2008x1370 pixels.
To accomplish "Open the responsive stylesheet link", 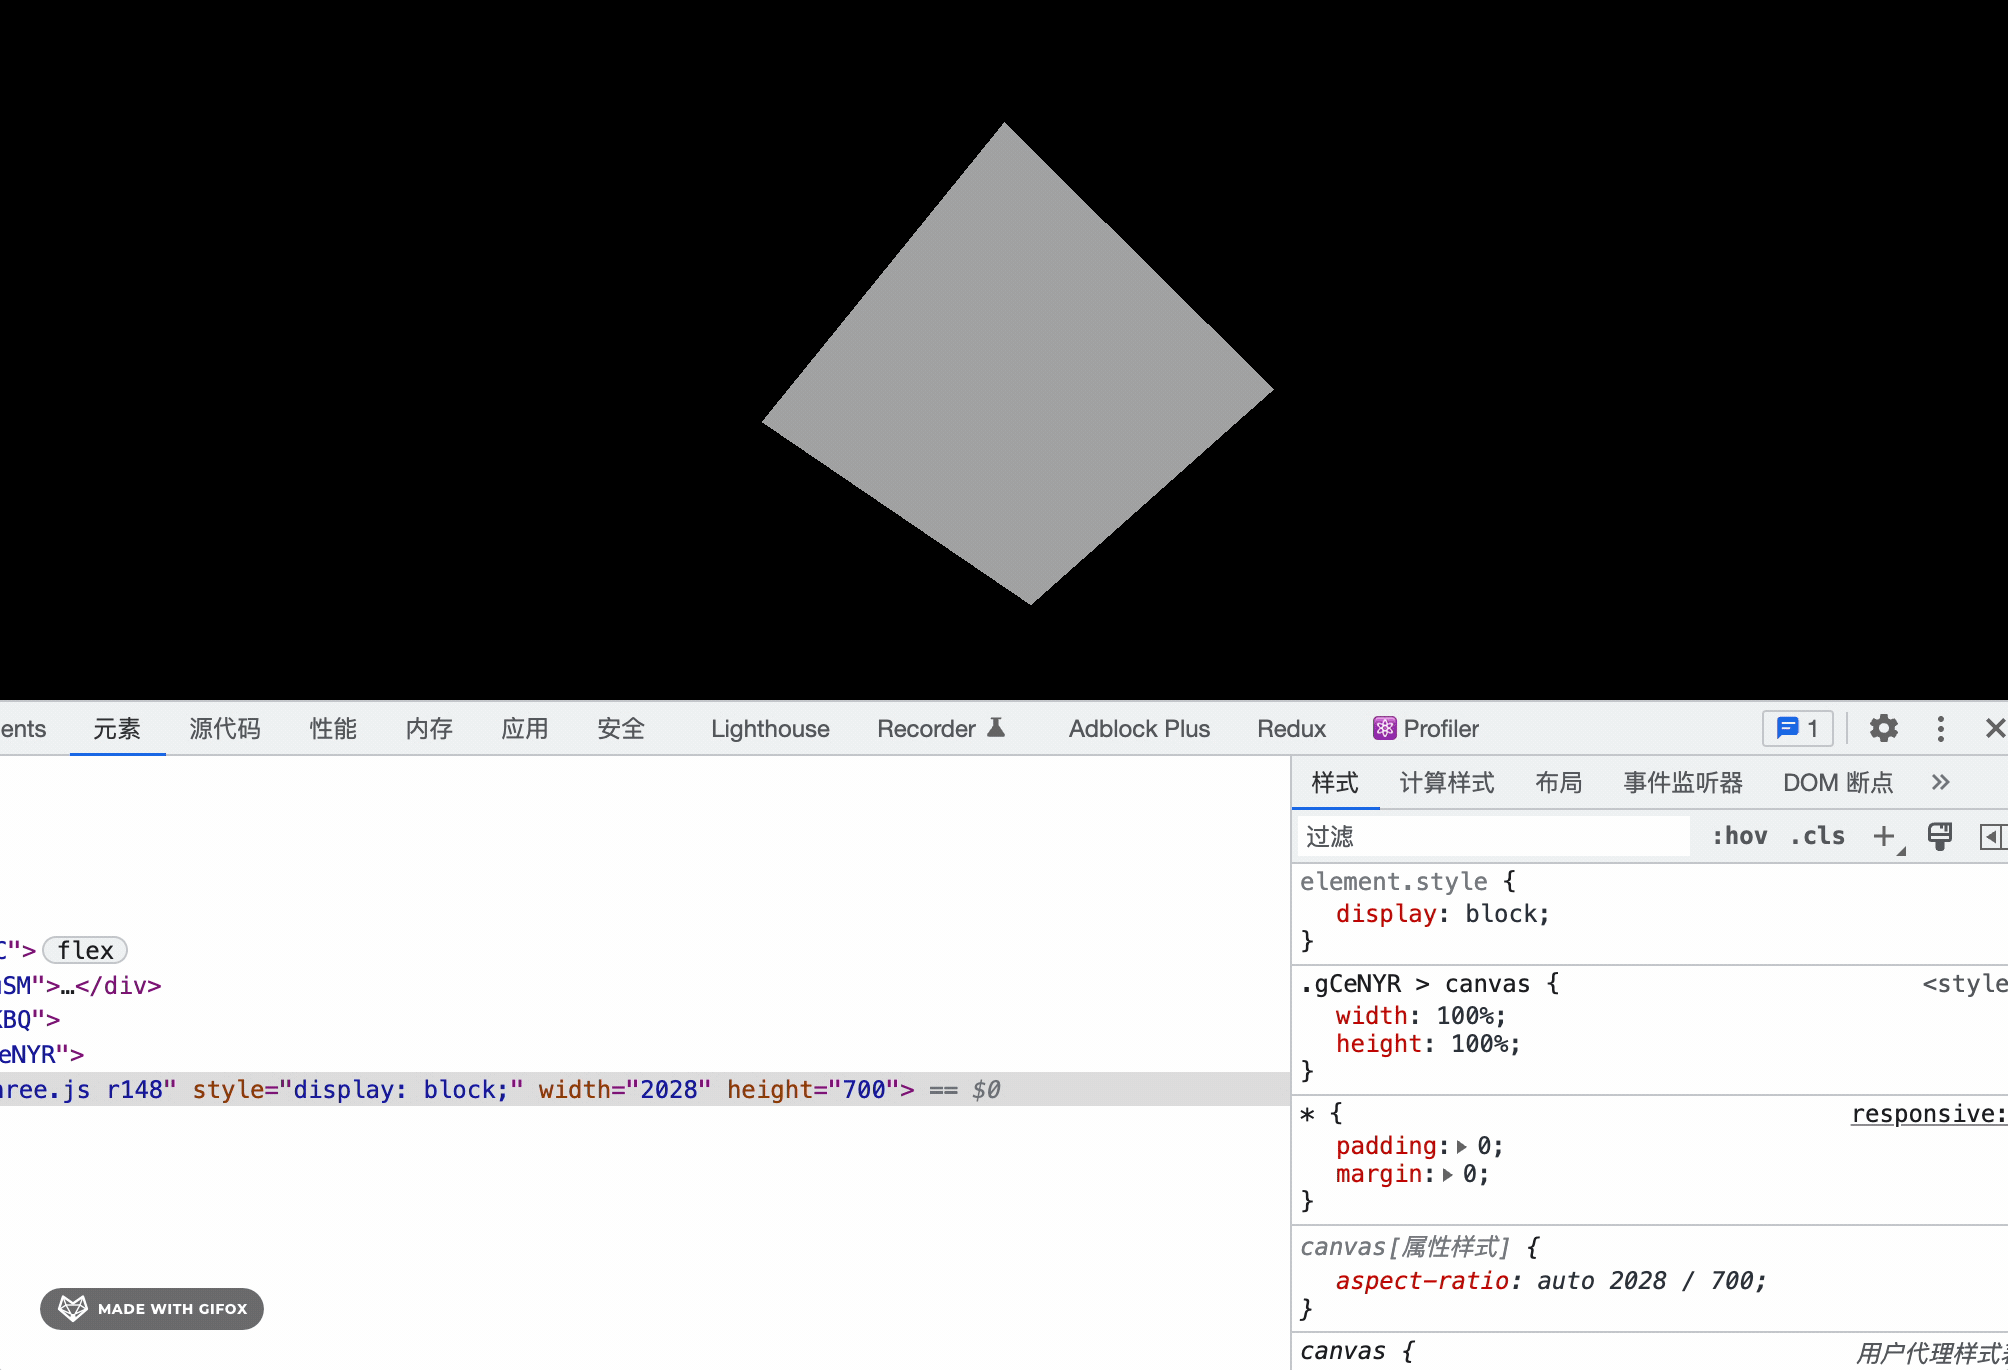I will 1925,1114.
